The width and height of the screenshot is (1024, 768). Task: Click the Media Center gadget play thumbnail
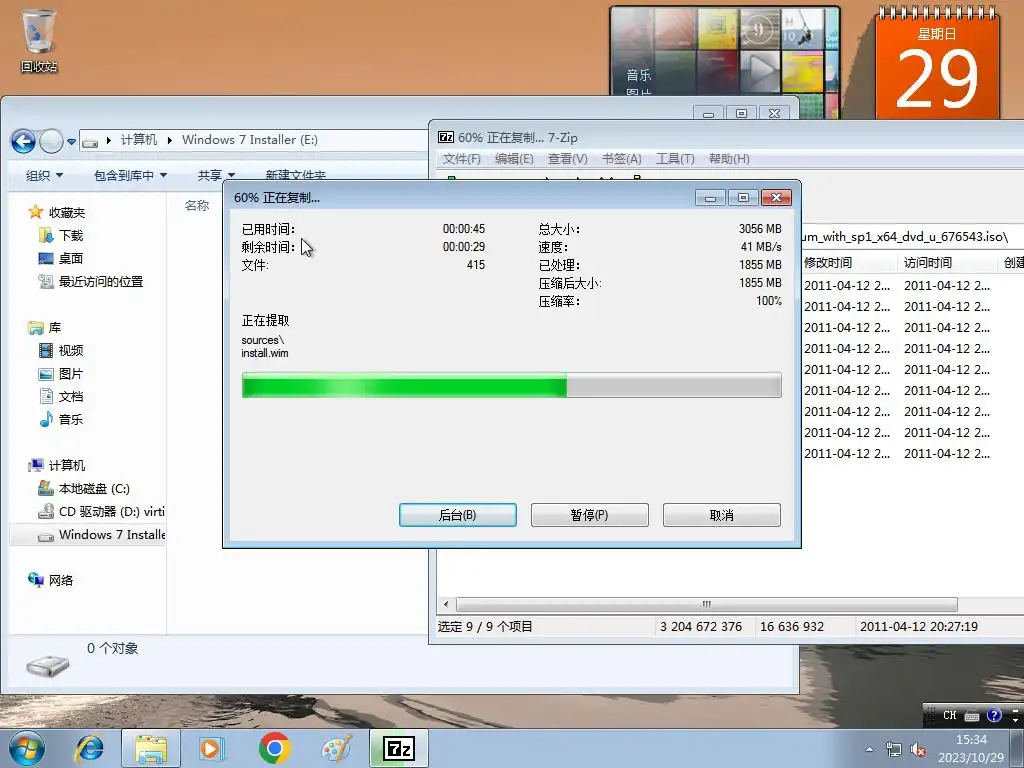click(759, 70)
